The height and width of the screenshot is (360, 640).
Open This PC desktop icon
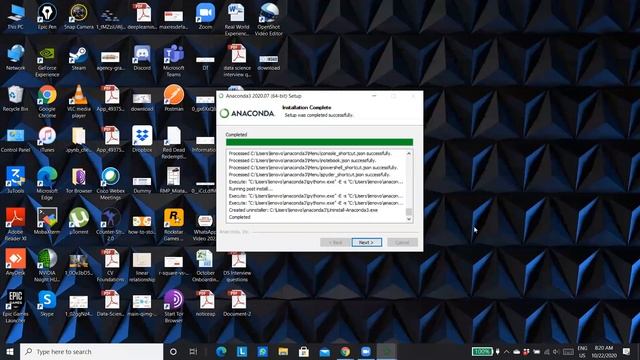(16, 17)
